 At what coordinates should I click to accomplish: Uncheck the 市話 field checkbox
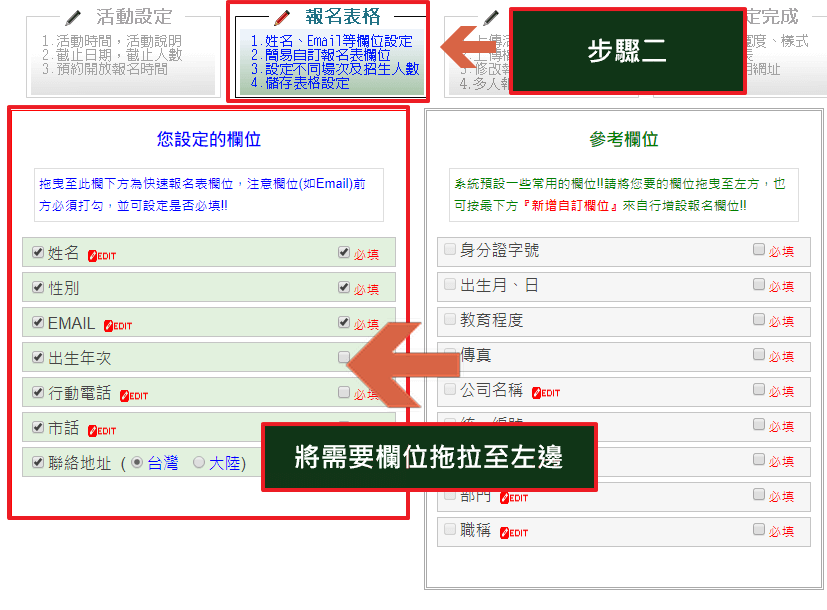click(x=38, y=427)
